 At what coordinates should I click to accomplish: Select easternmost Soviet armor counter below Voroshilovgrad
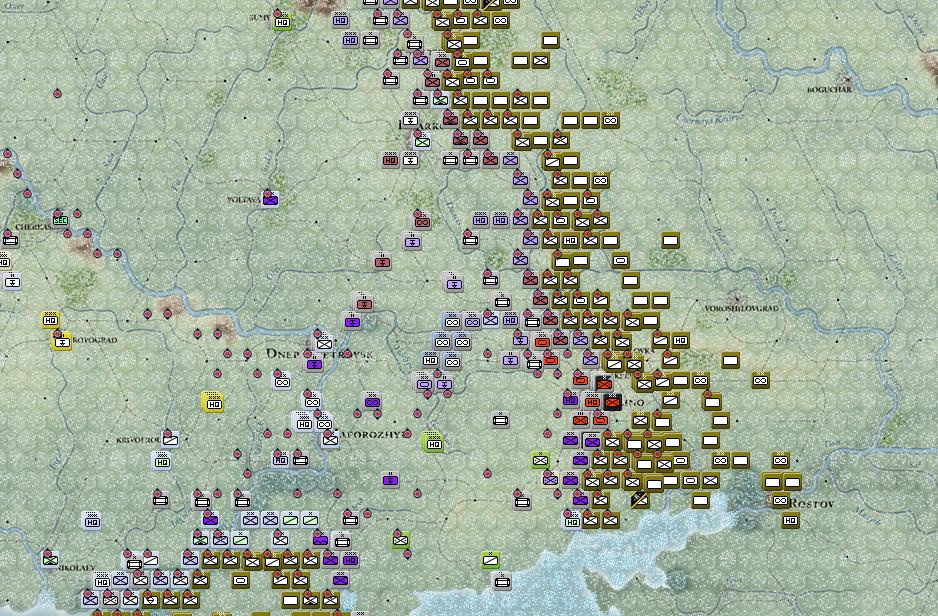coord(760,380)
